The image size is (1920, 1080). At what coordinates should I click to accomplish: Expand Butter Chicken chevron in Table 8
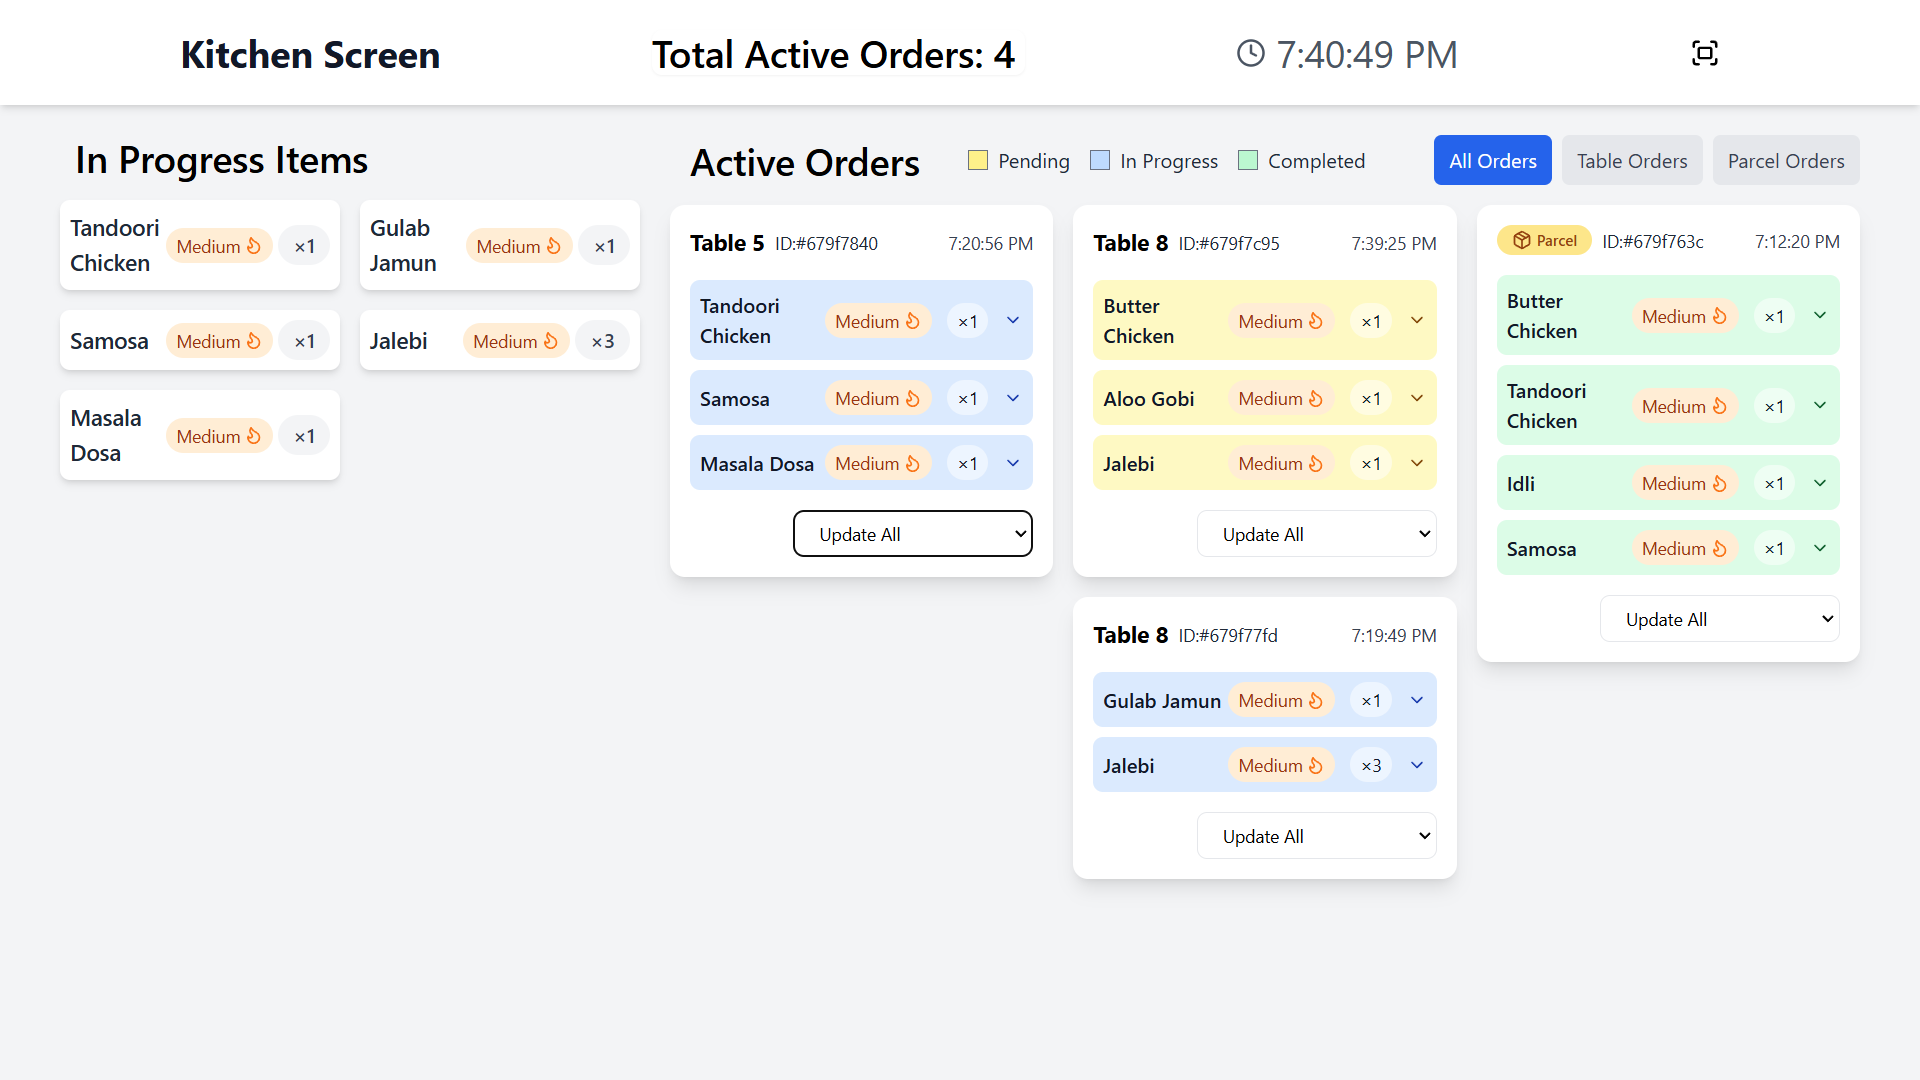[x=1417, y=320]
